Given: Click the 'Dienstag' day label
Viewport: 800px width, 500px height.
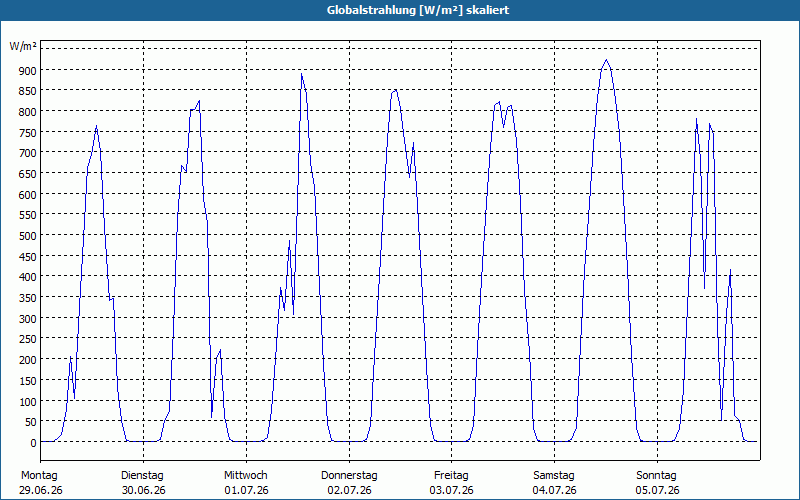Looking at the screenshot, I should (x=142, y=476).
